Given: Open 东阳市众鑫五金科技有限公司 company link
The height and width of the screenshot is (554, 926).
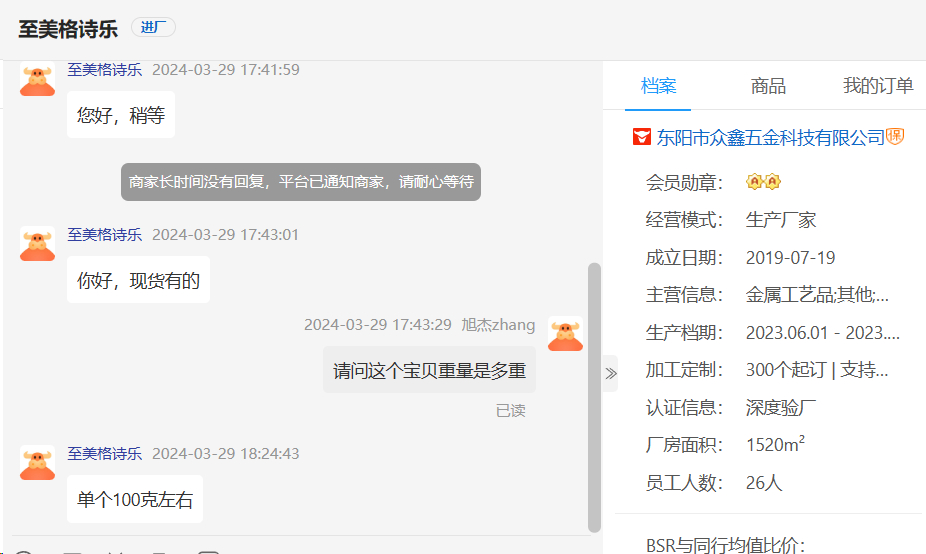Looking at the screenshot, I should tap(770, 138).
